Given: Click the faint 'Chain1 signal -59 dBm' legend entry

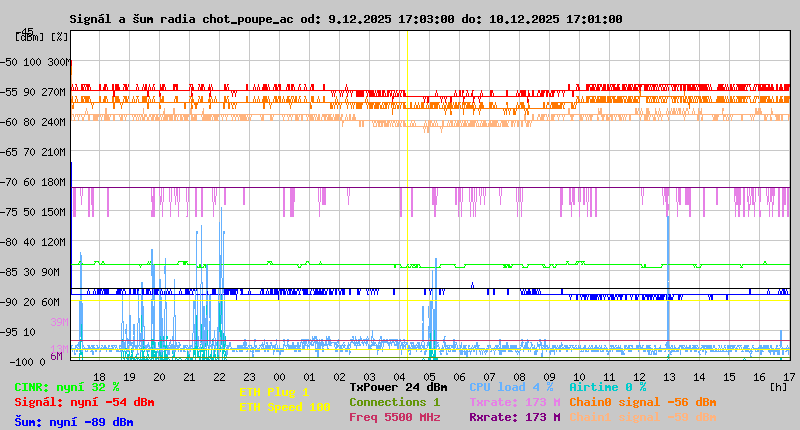Looking at the screenshot, I should tap(643, 417).
